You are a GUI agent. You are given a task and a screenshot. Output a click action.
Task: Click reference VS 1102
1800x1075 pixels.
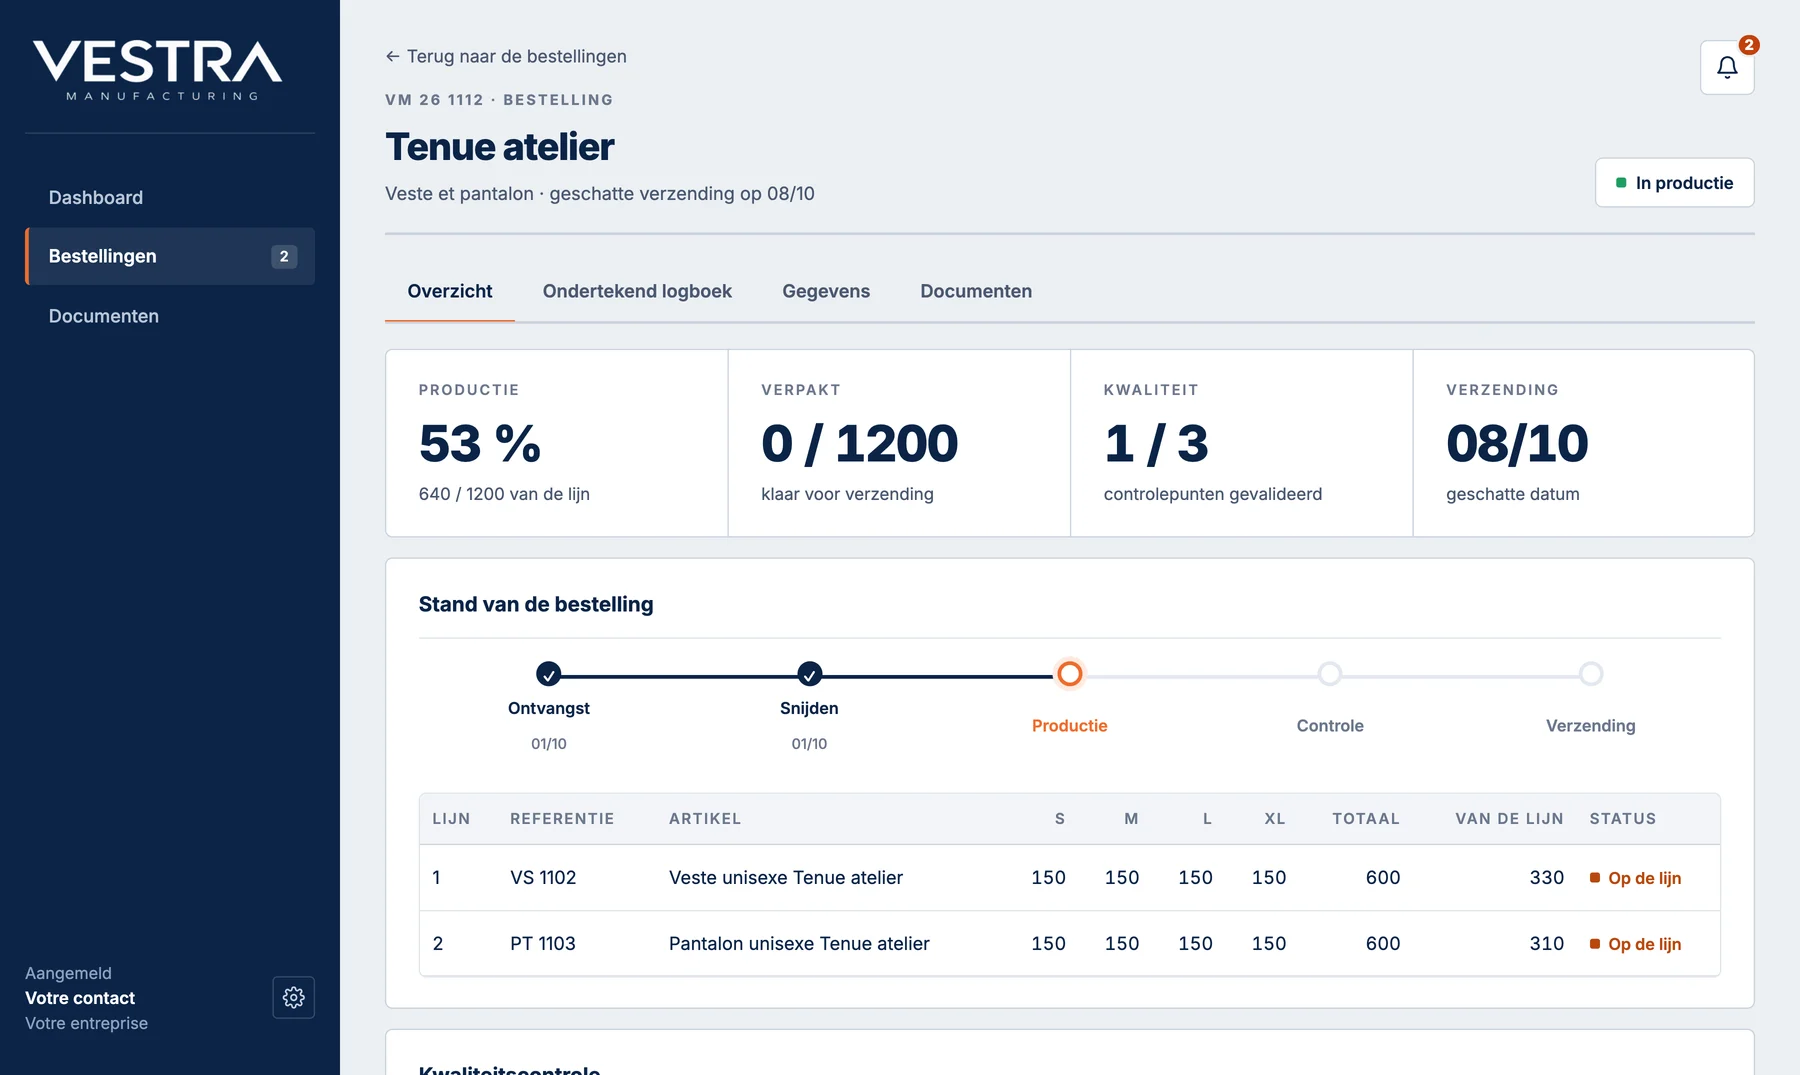point(543,877)
